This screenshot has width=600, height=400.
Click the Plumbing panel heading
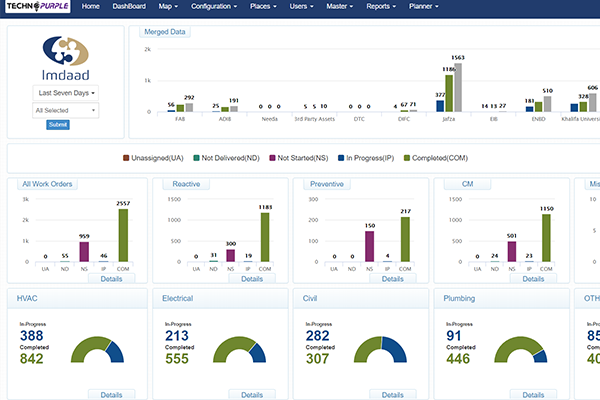pos(459,298)
